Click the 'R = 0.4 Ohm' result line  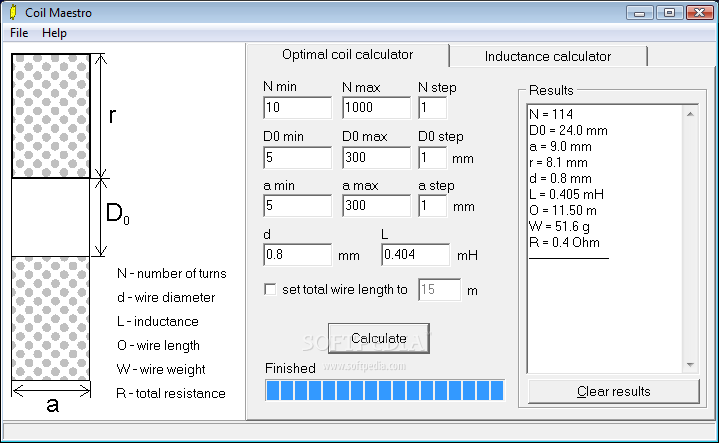coord(564,243)
